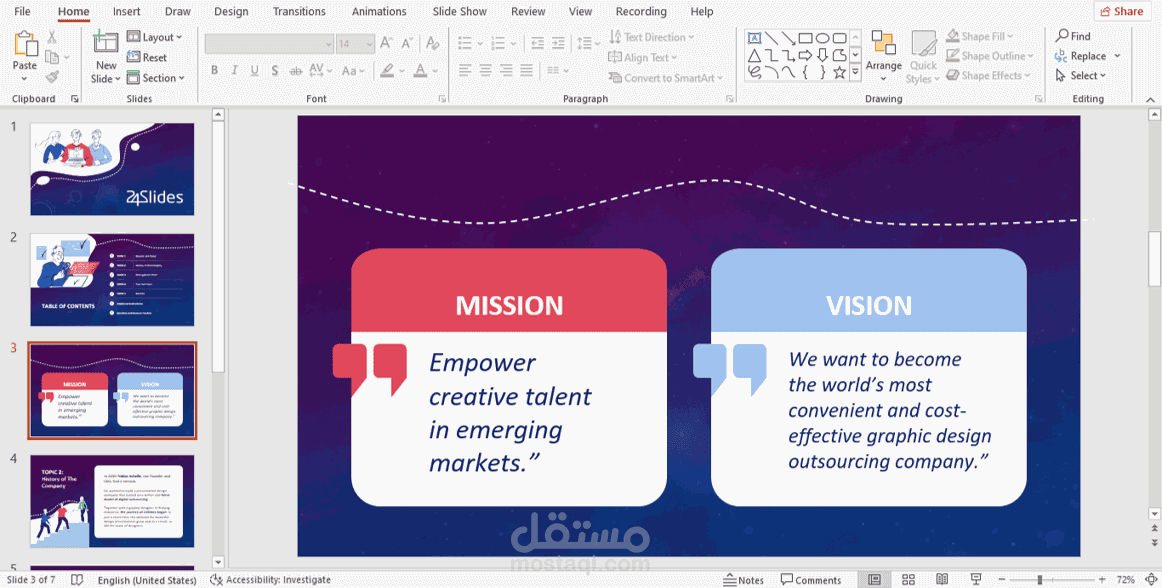
Task: Click the Reset slide button
Action: pyautogui.click(x=147, y=57)
